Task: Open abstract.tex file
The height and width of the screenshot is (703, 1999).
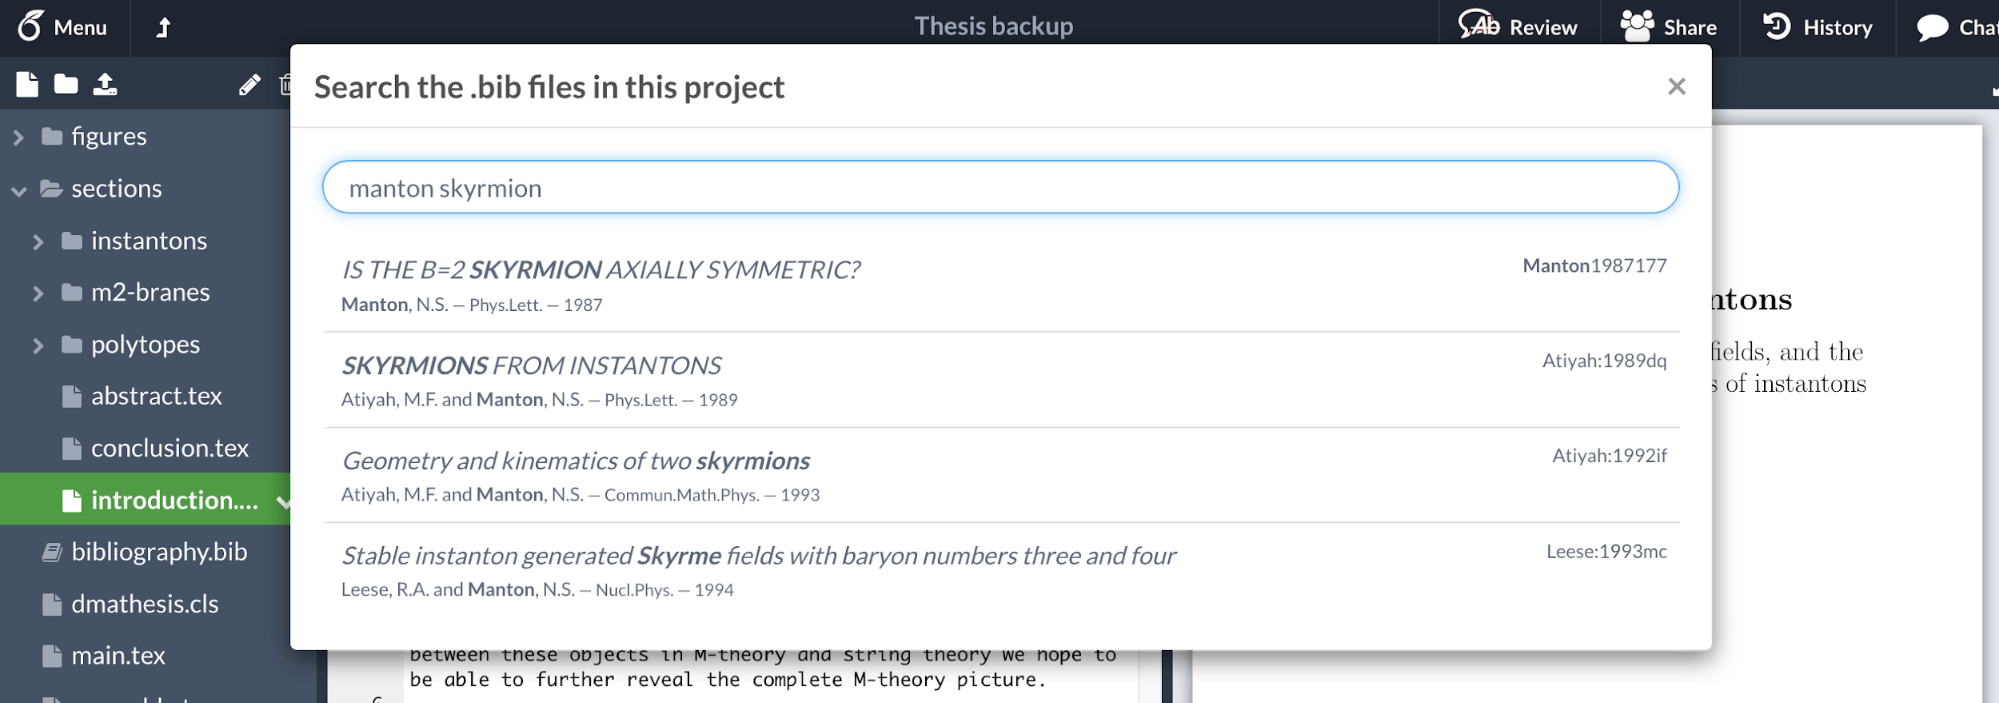Action: click(156, 396)
